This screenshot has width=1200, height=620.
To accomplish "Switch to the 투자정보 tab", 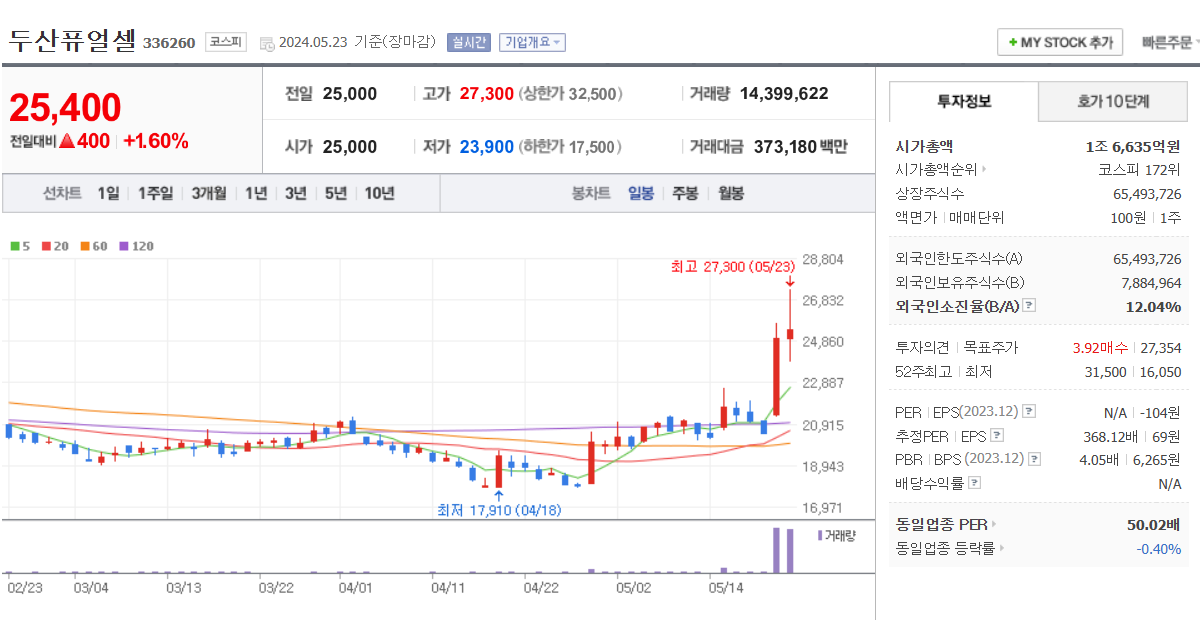I will coord(964,101).
